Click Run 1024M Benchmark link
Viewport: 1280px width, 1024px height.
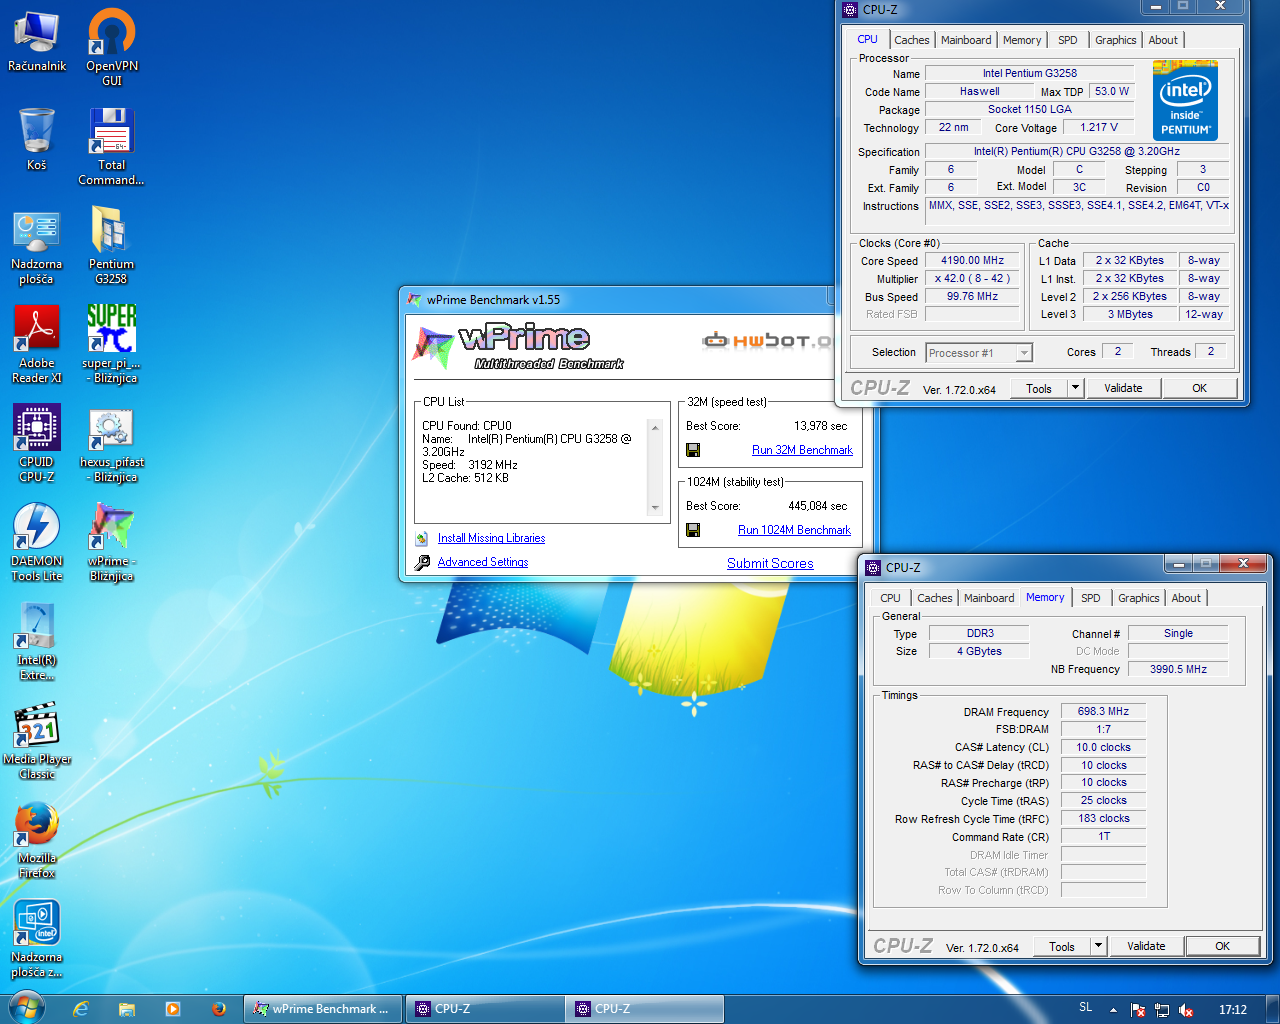pos(794,530)
